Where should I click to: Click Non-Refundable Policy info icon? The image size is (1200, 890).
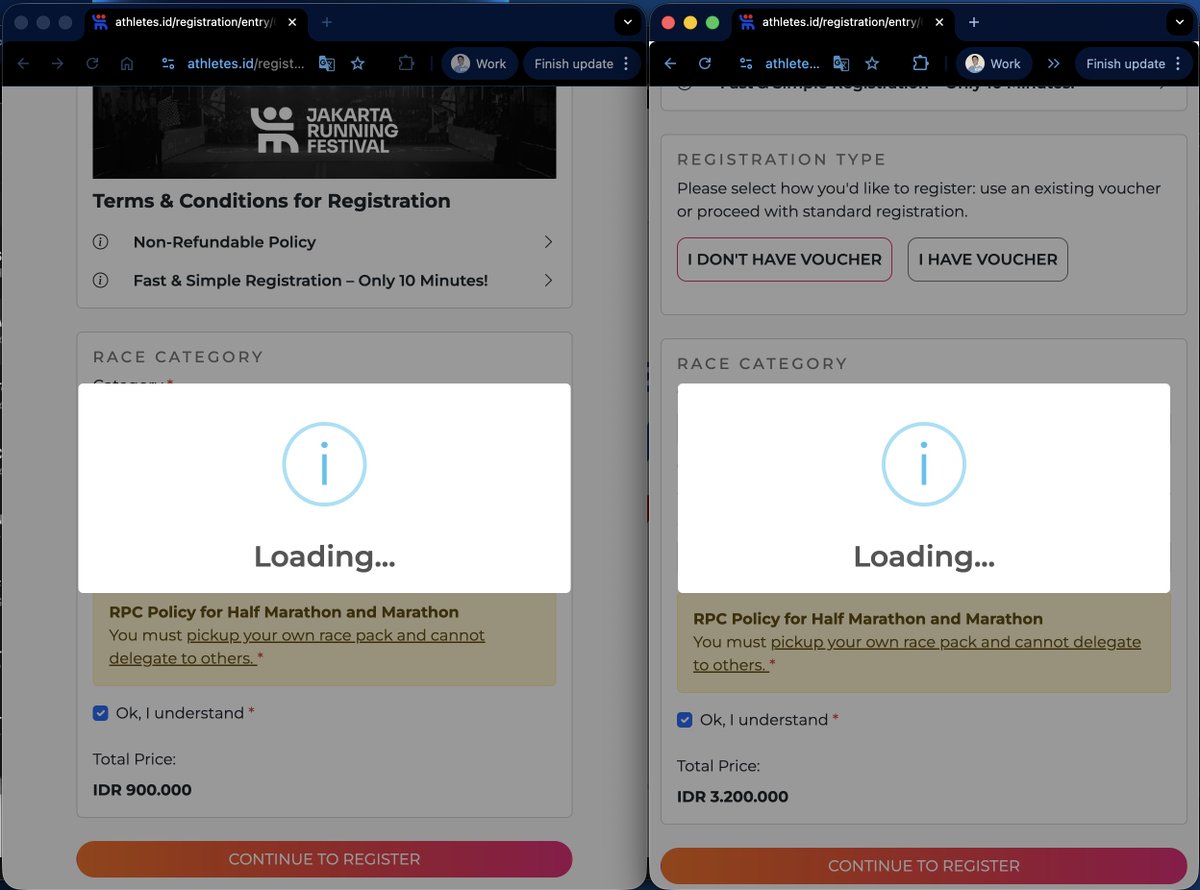point(100,242)
